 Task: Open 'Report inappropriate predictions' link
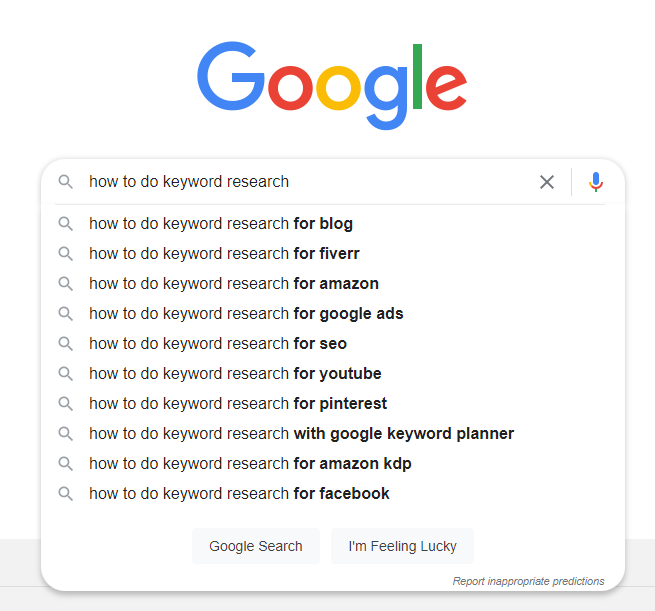528,581
